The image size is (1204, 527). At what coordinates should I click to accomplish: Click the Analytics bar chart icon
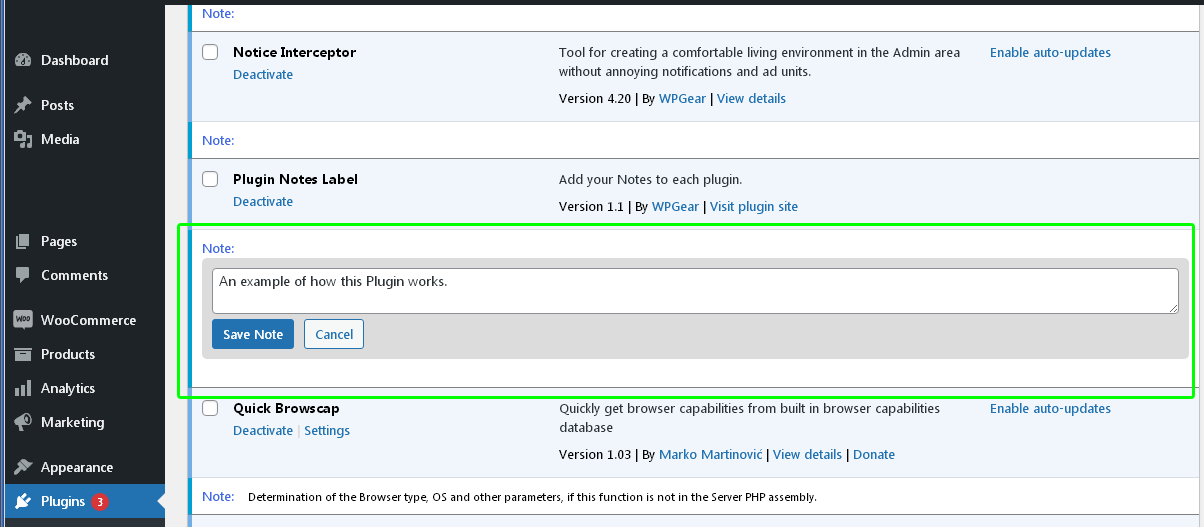click(x=23, y=388)
